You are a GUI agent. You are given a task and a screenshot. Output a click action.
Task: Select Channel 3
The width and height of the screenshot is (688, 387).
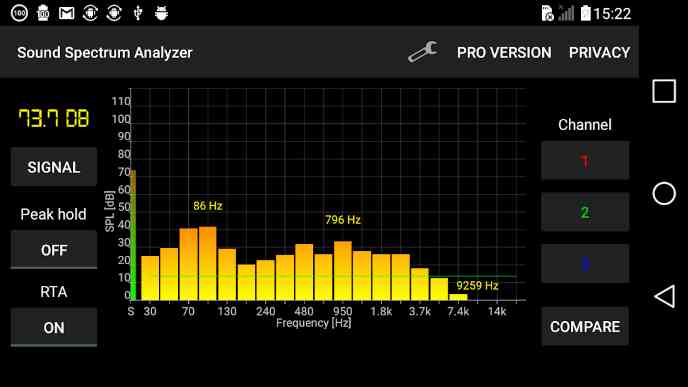(585, 264)
